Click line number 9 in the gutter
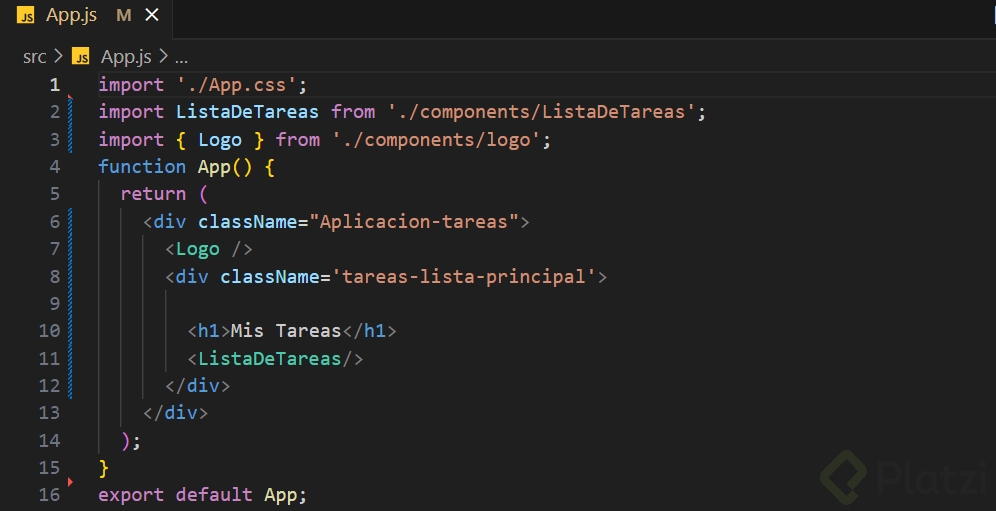This screenshot has width=996, height=511. point(55,303)
